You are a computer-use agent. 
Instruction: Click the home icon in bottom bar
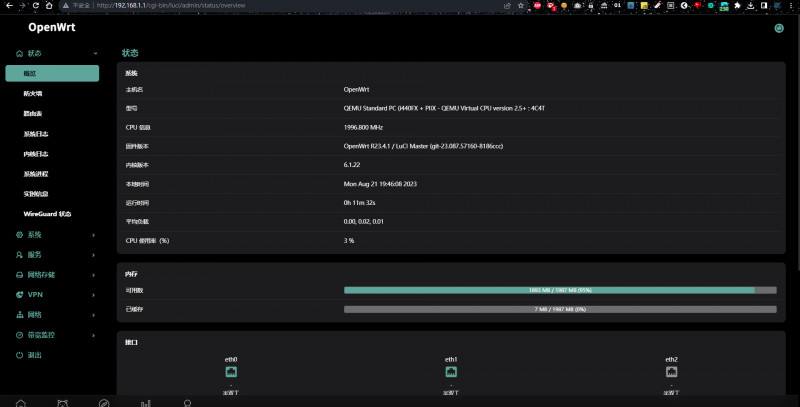(20, 402)
